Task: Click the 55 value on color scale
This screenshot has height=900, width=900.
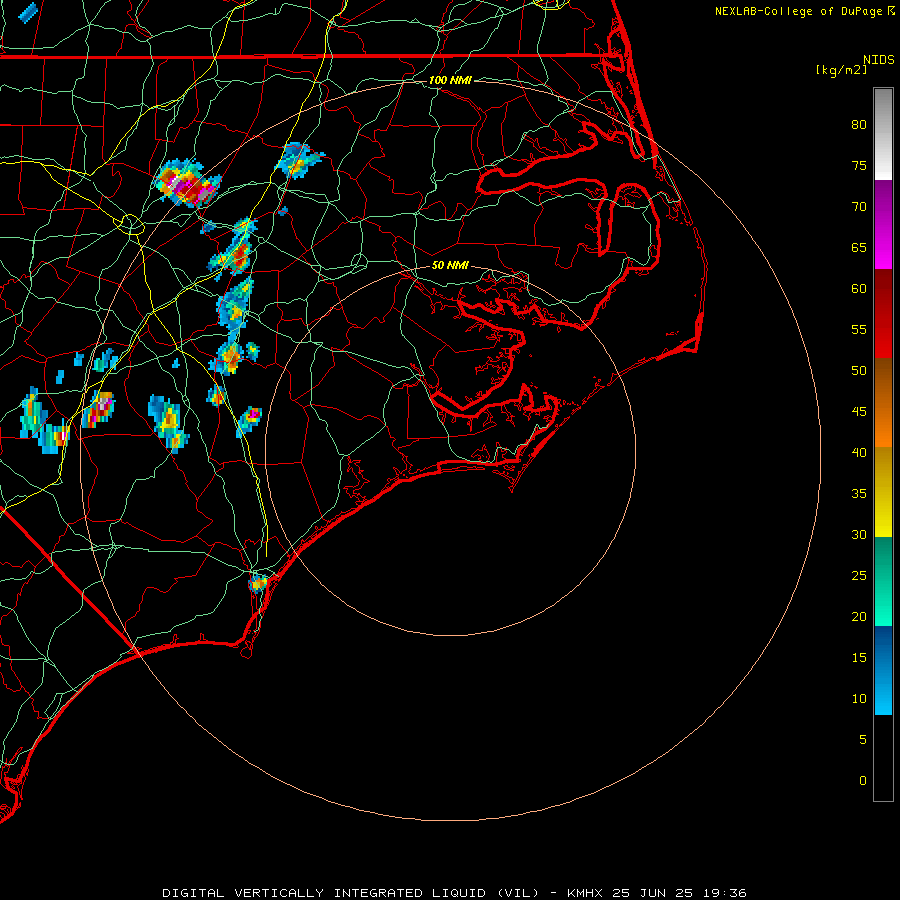Action: click(859, 329)
